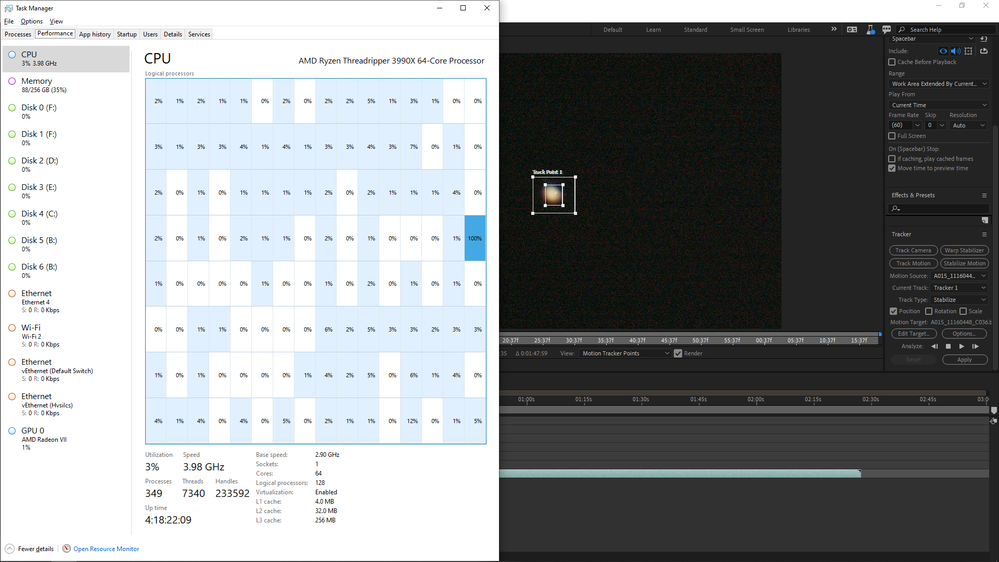This screenshot has height=562, width=999.
Task: Enable If caching, play cached frames
Action: tap(892, 159)
